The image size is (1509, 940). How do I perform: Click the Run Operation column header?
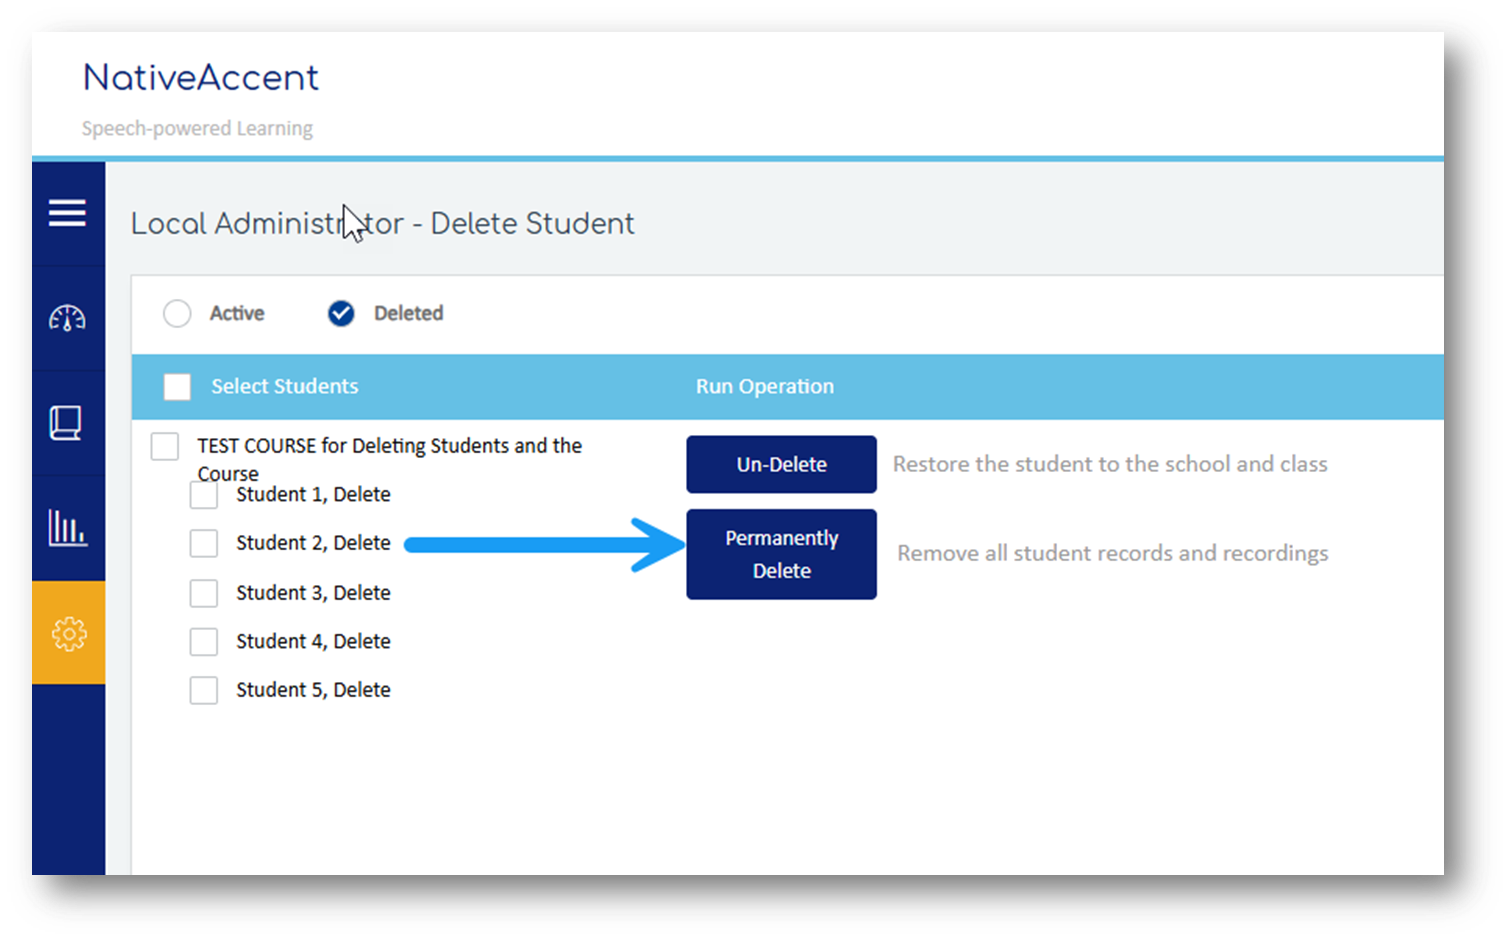(764, 387)
